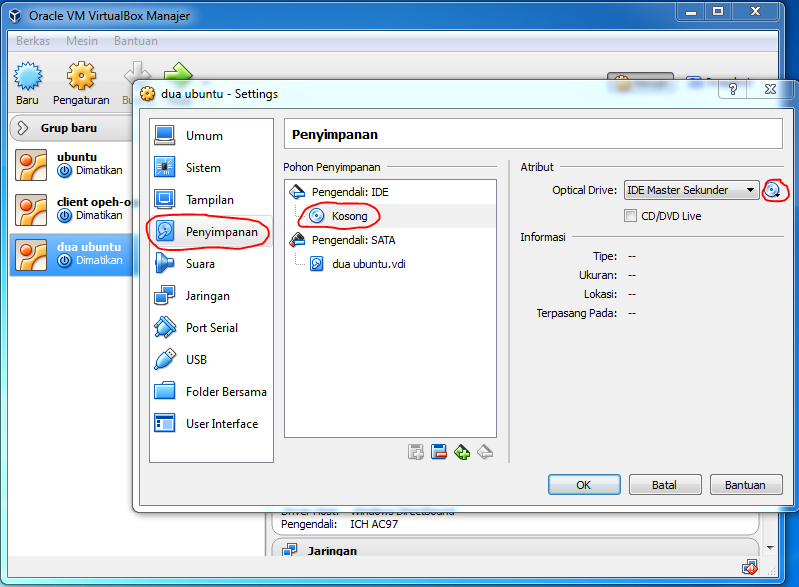Click the Jaringan section header in Manager
799x587 pixels.
(x=332, y=551)
